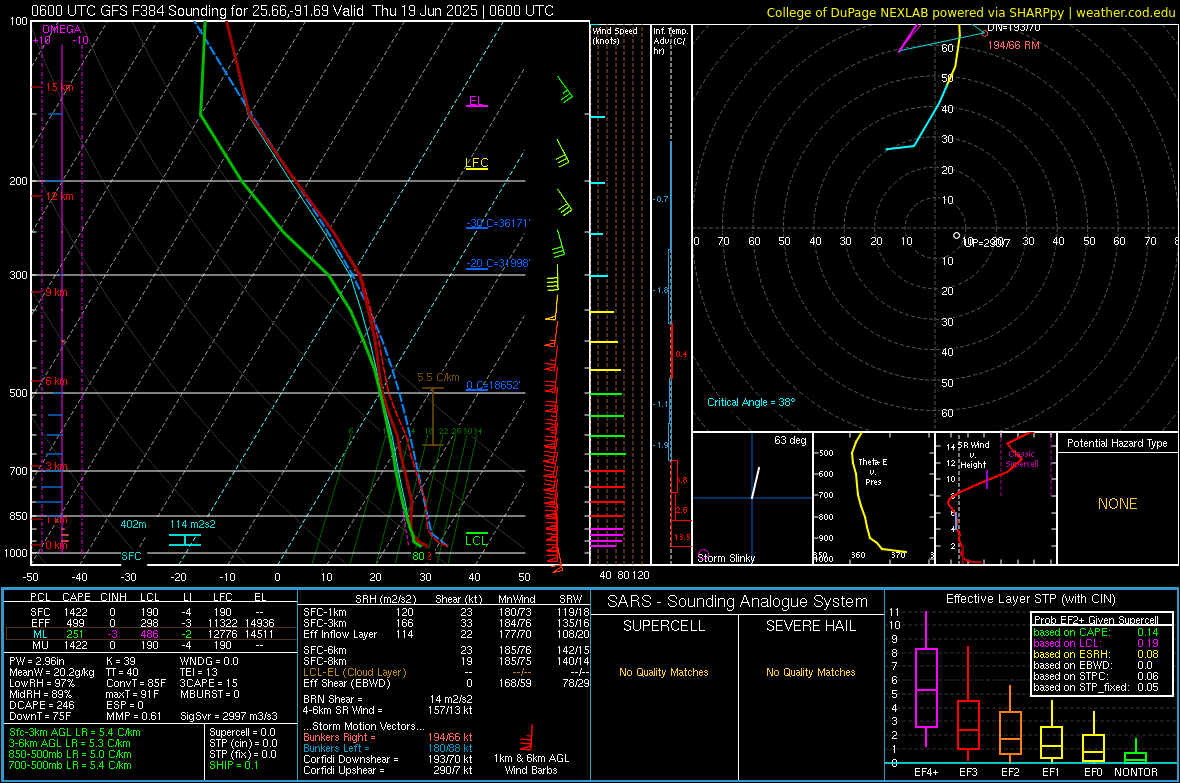This screenshot has height=783, width=1180.
Task: Click the 0 C=18652' freezing level label
Action: pyautogui.click(x=493, y=385)
